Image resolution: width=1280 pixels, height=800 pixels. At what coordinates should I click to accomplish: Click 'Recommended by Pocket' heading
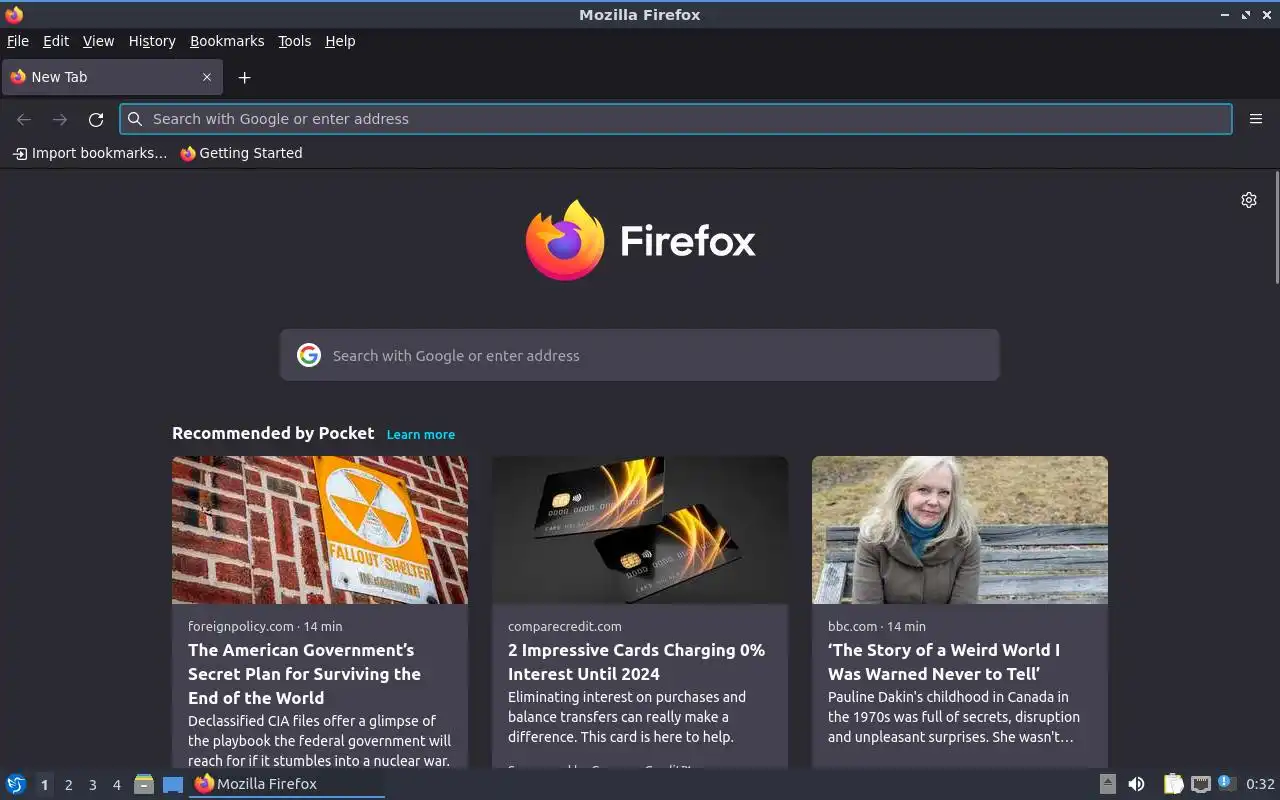[x=273, y=433]
